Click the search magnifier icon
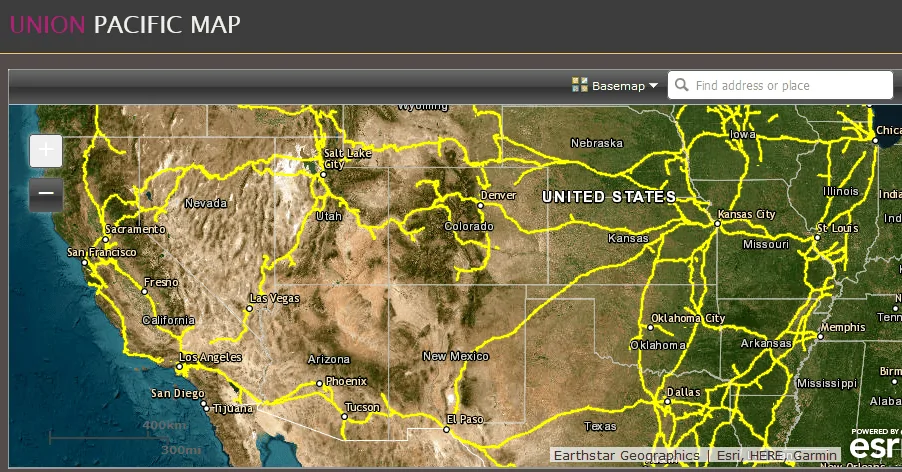Screen dimensions: 902x472 click(x=682, y=85)
